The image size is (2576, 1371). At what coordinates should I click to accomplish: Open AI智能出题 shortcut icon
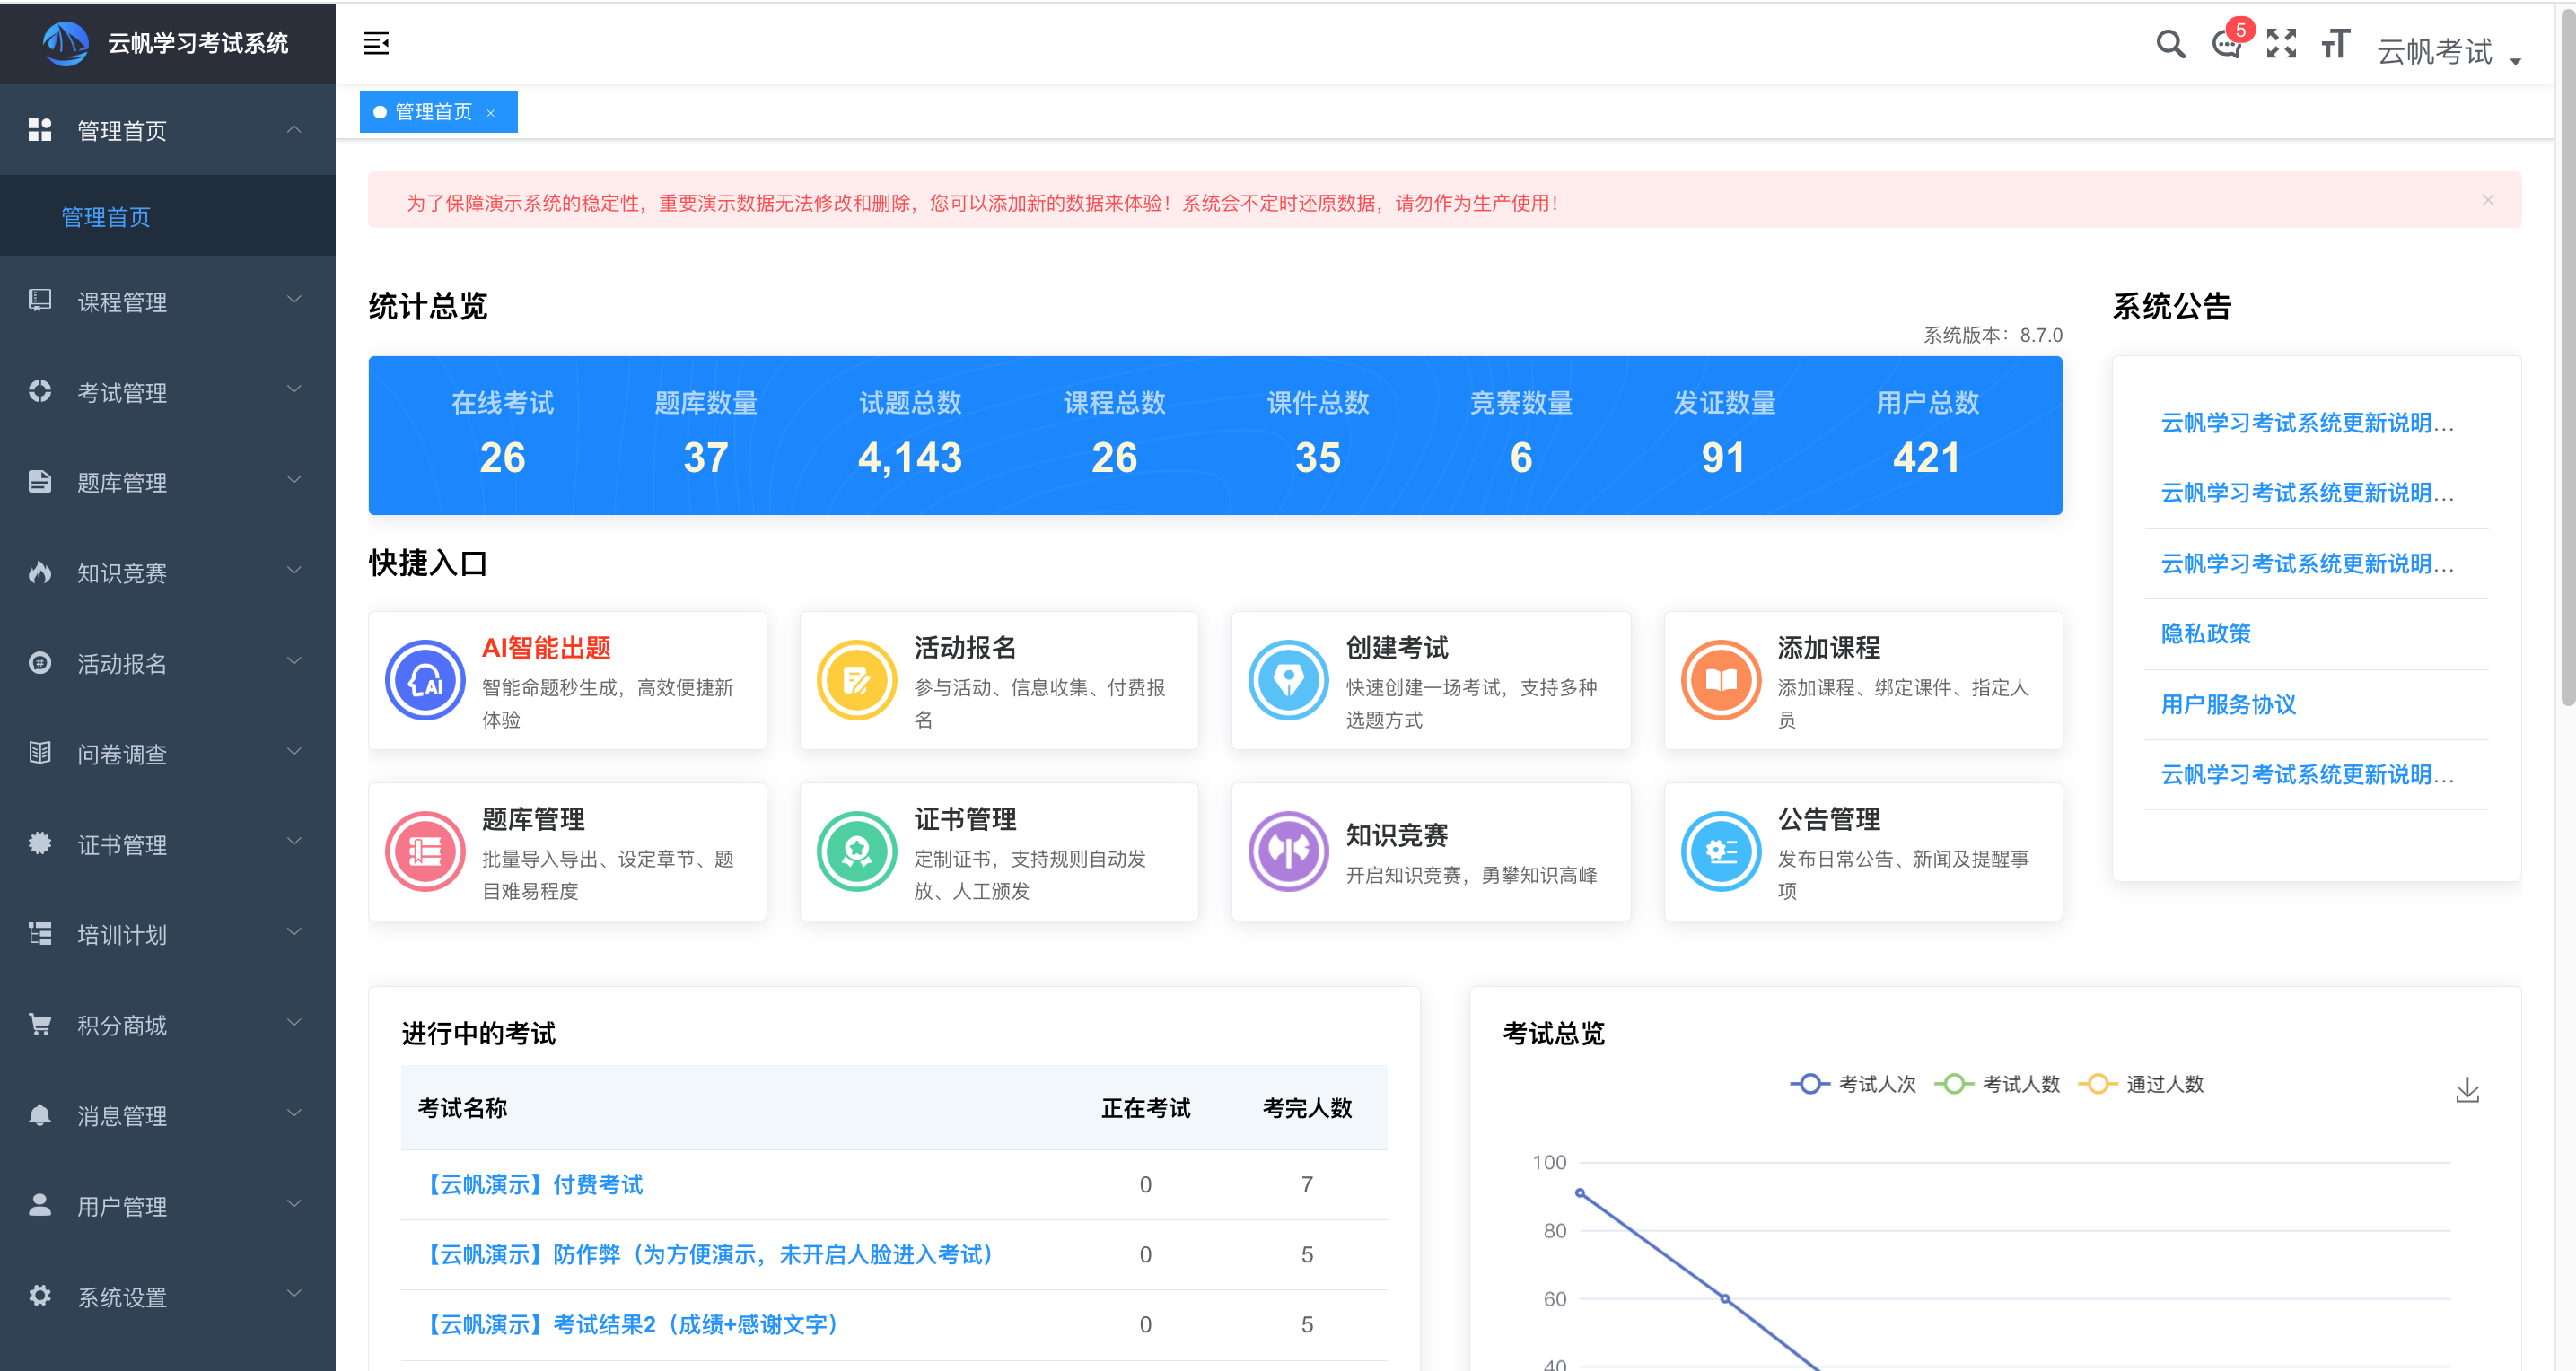point(425,680)
